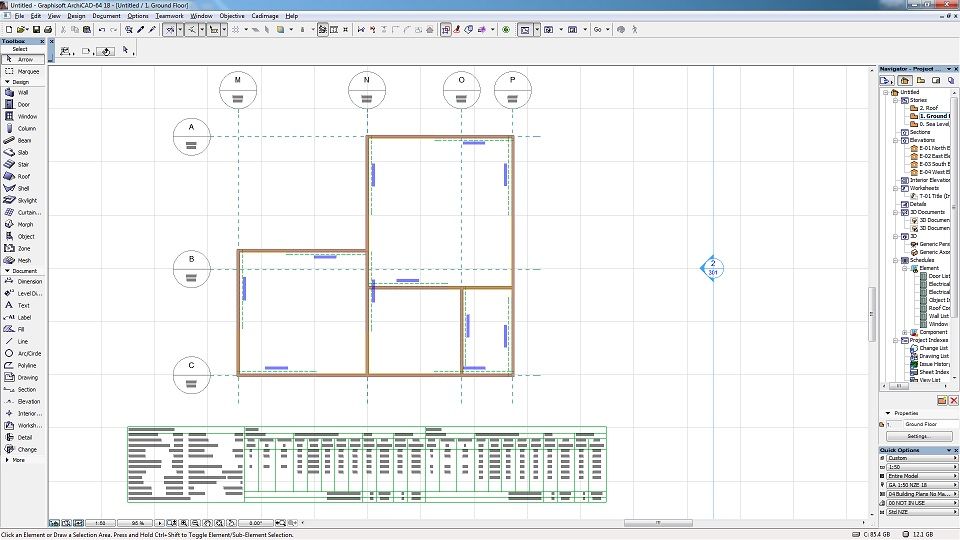
Task: Select the Marquee tool
Action: (26, 71)
